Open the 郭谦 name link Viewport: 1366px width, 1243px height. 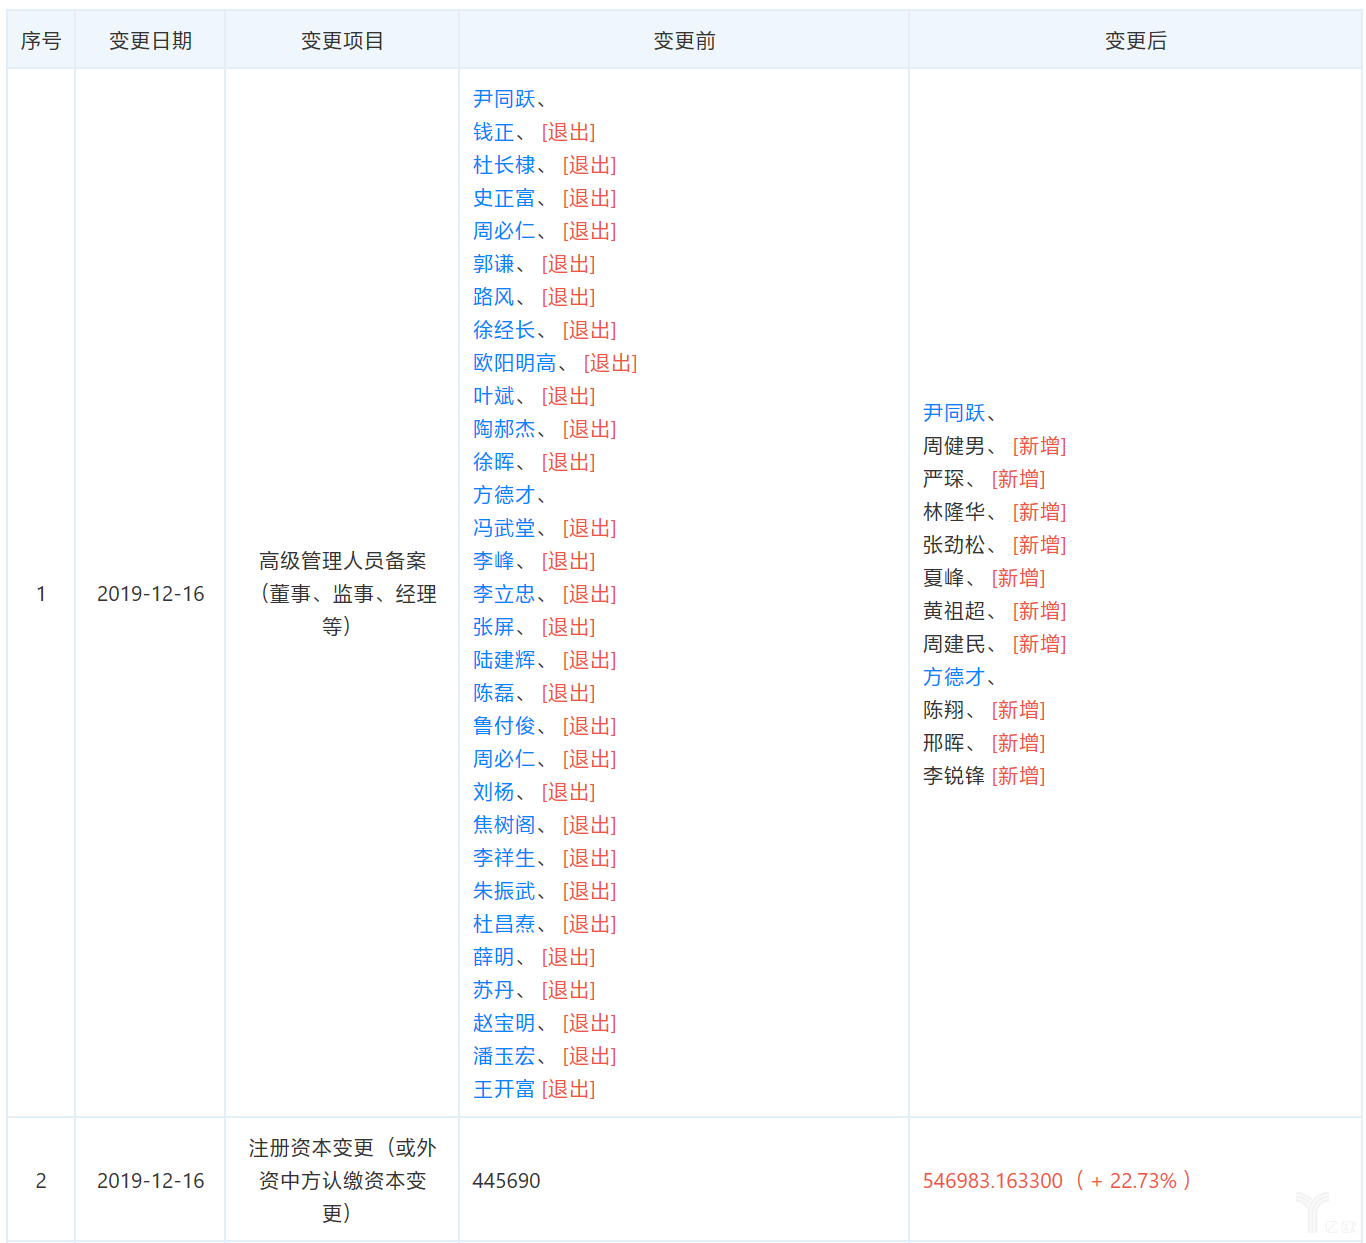point(494,264)
